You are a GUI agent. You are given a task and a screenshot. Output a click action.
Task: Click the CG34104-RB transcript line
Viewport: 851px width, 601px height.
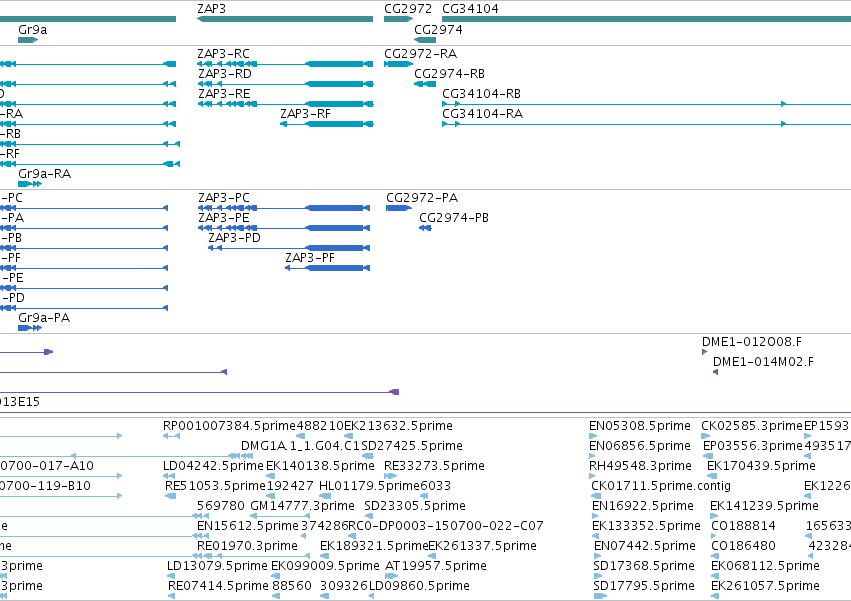[646, 104]
